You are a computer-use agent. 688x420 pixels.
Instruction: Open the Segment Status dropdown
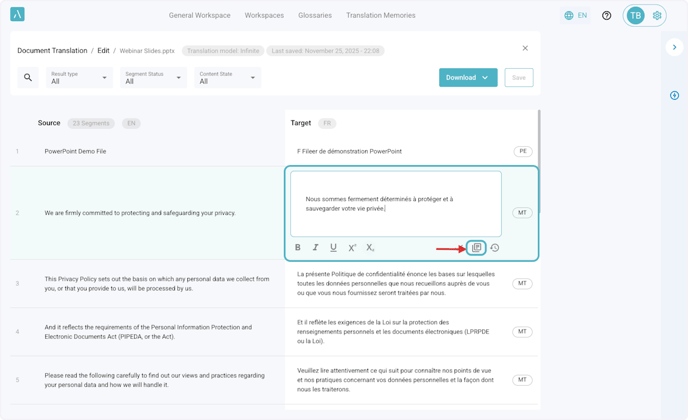point(153,77)
